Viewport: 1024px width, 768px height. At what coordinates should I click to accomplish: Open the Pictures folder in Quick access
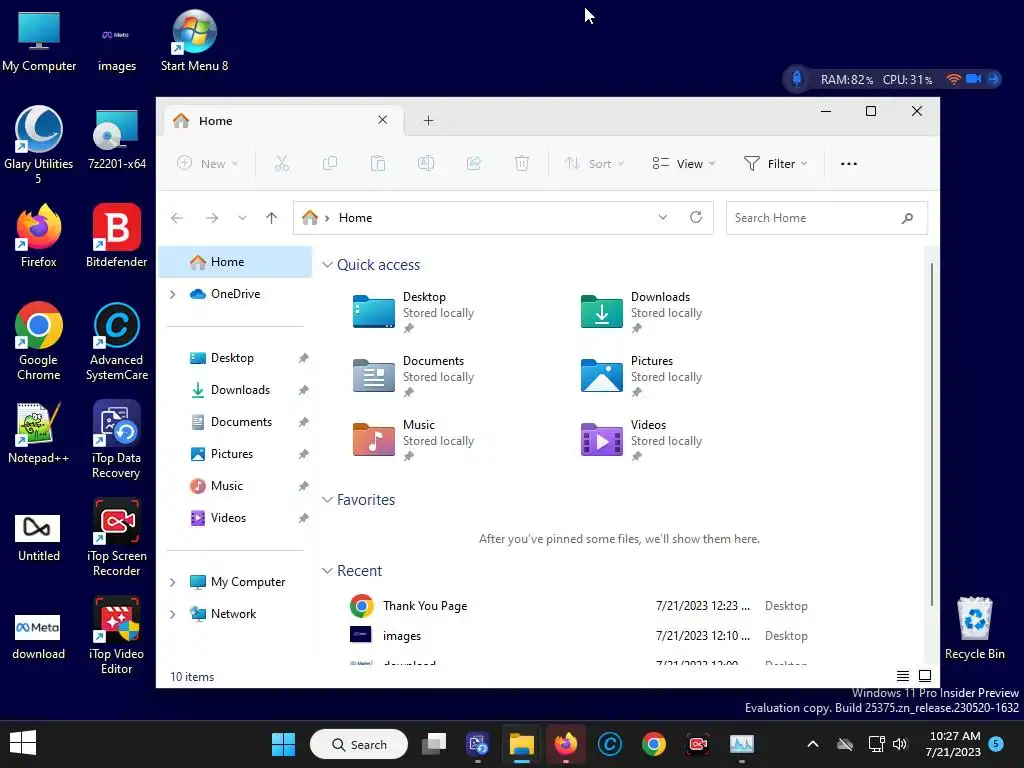coord(641,376)
